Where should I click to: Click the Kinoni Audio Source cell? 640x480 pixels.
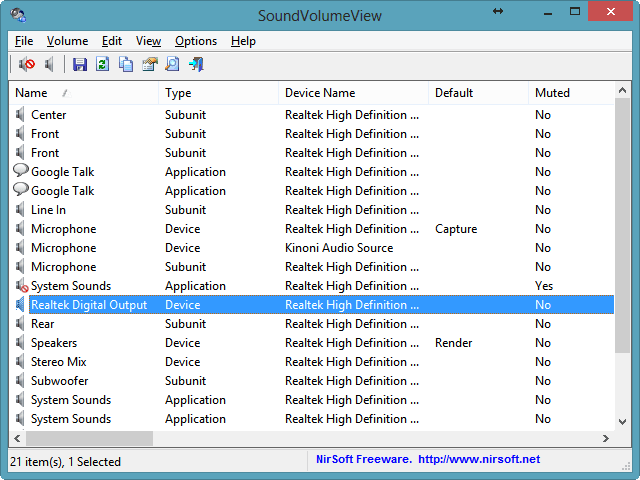coord(339,248)
